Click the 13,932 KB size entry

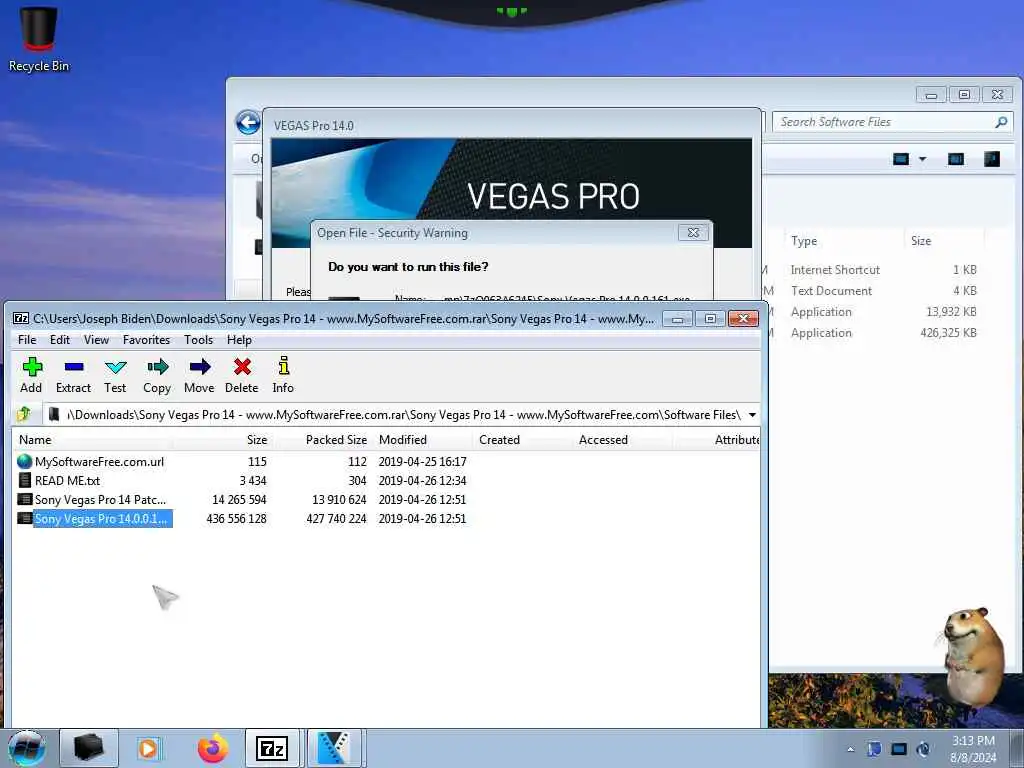tap(952, 312)
